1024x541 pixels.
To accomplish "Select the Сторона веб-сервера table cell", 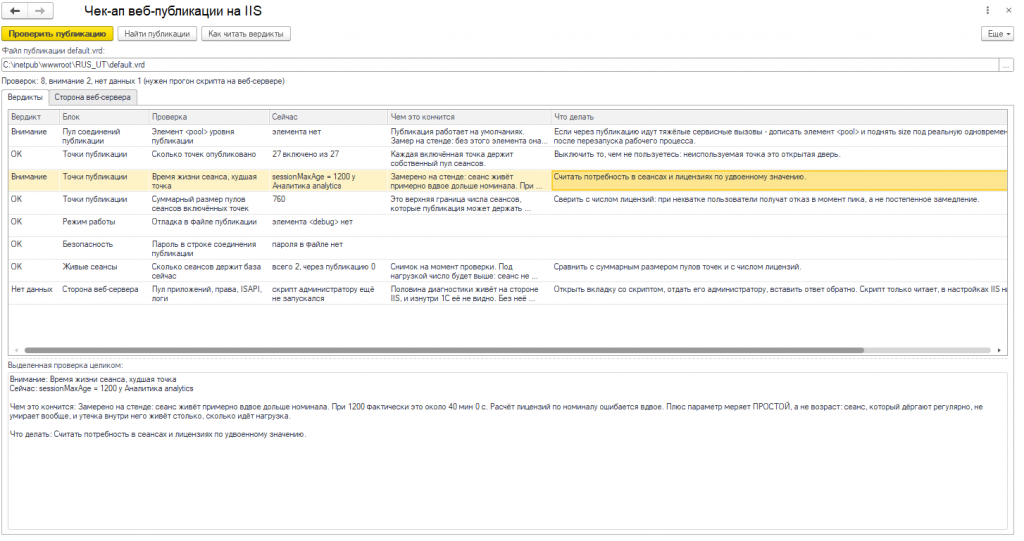I will (104, 293).
